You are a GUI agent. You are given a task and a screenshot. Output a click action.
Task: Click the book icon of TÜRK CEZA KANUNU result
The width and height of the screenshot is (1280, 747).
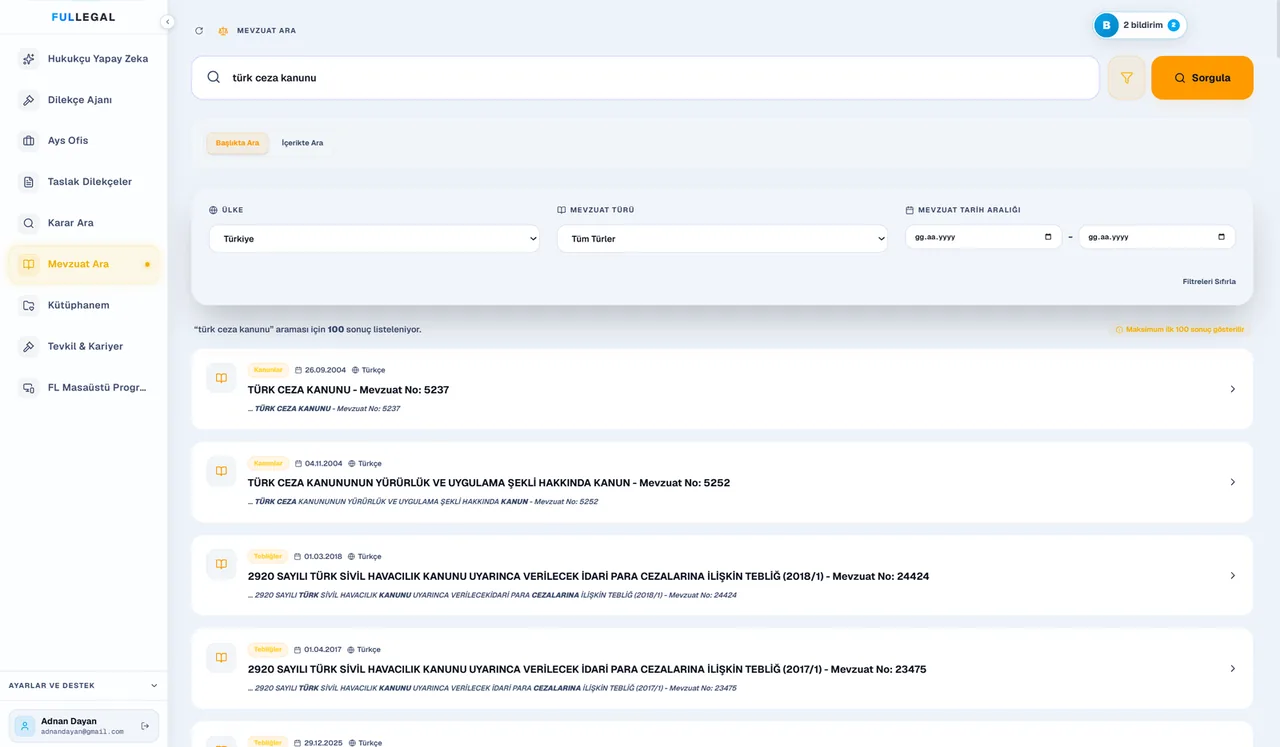(x=221, y=378)
